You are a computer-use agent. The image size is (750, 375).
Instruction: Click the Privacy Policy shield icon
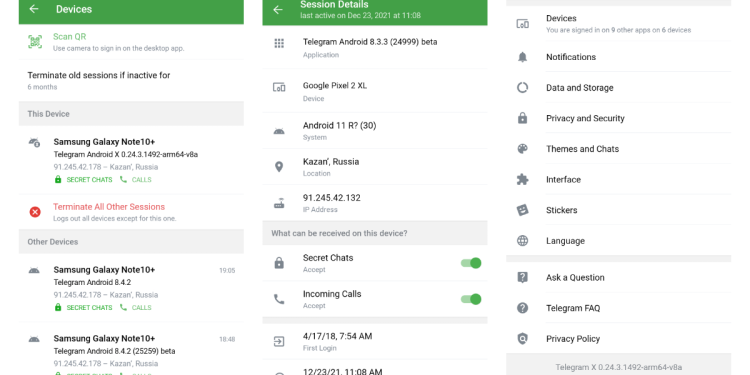click(522, 339)
